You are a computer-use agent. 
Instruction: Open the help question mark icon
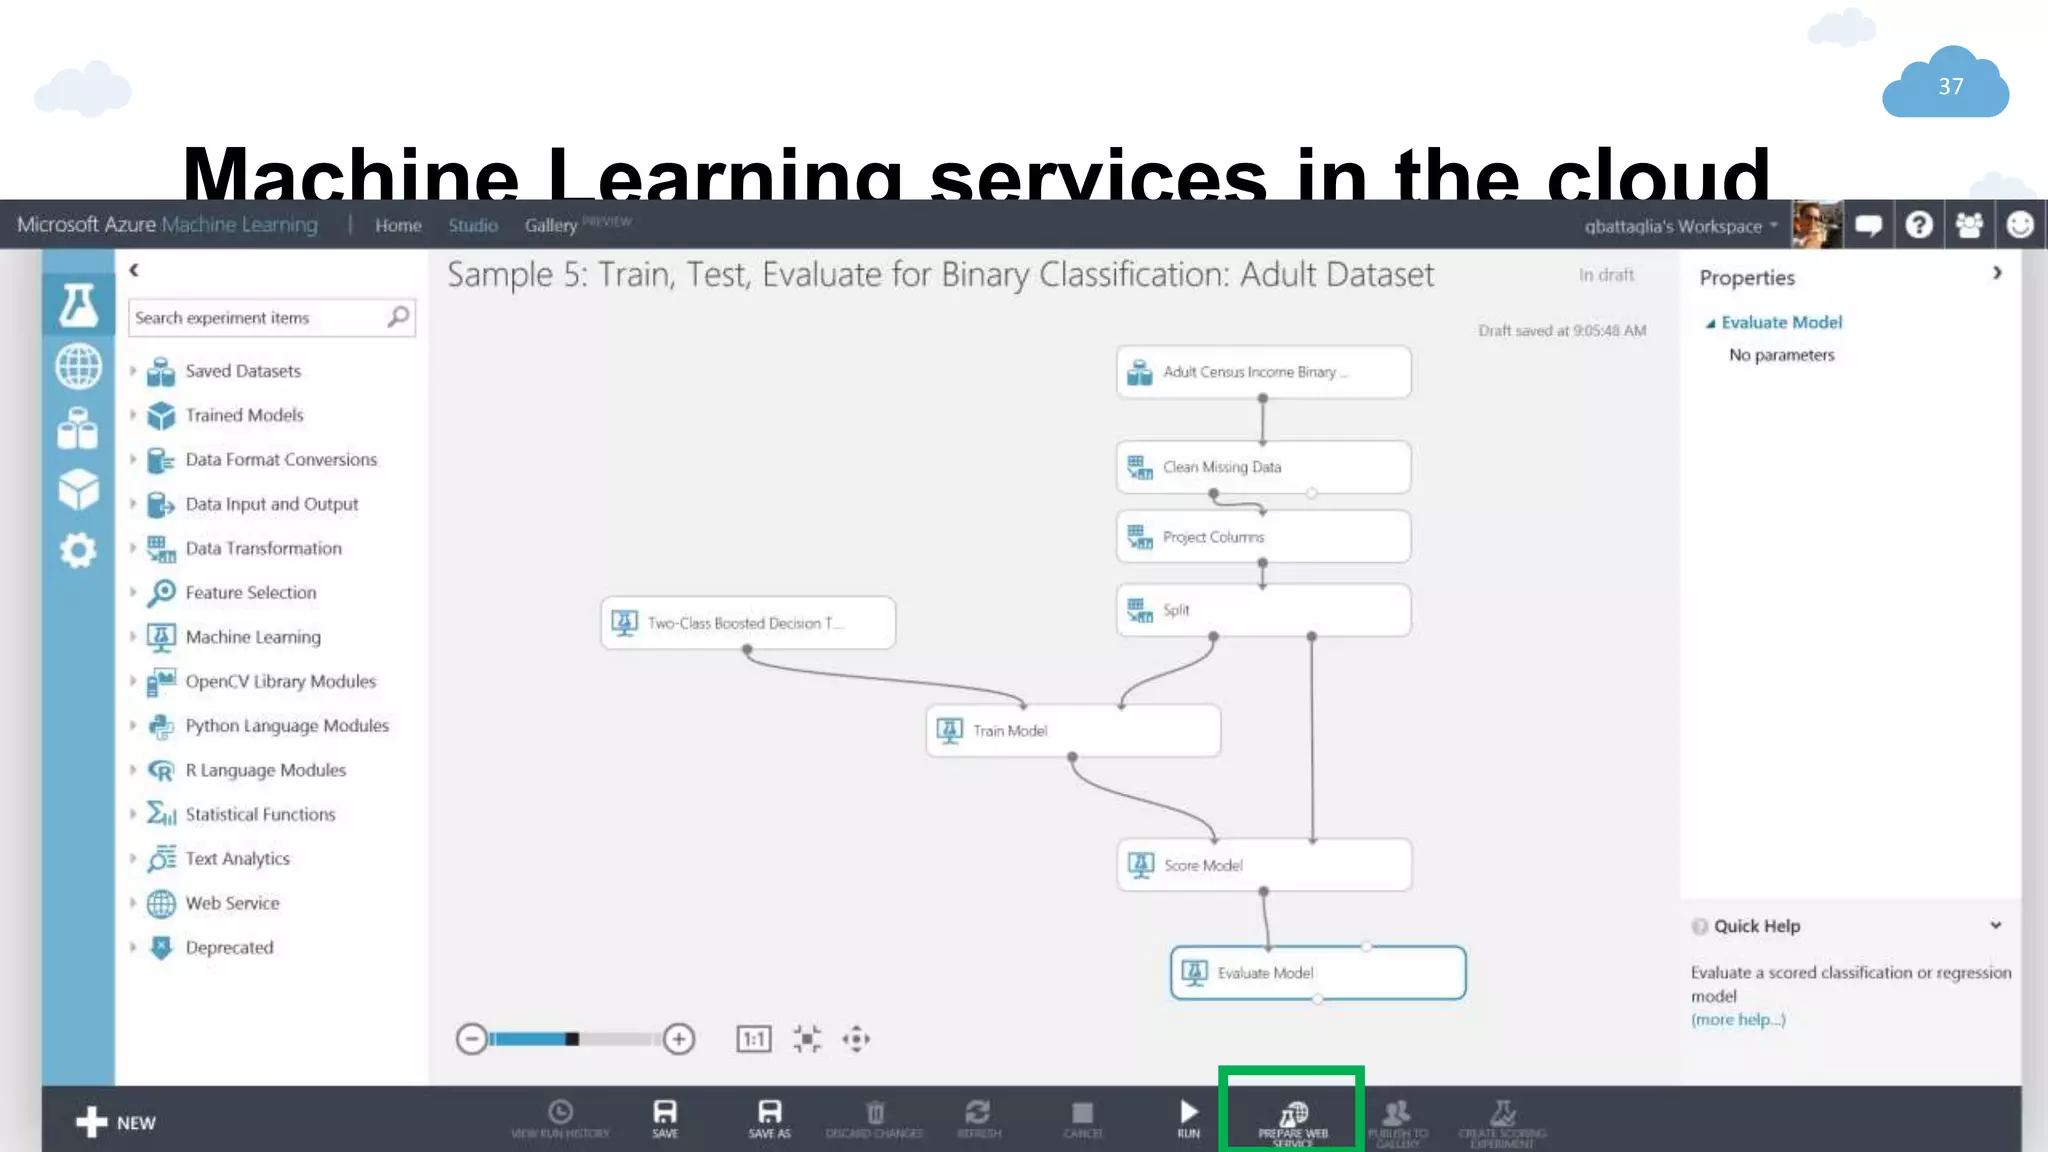pos(1918,225)
